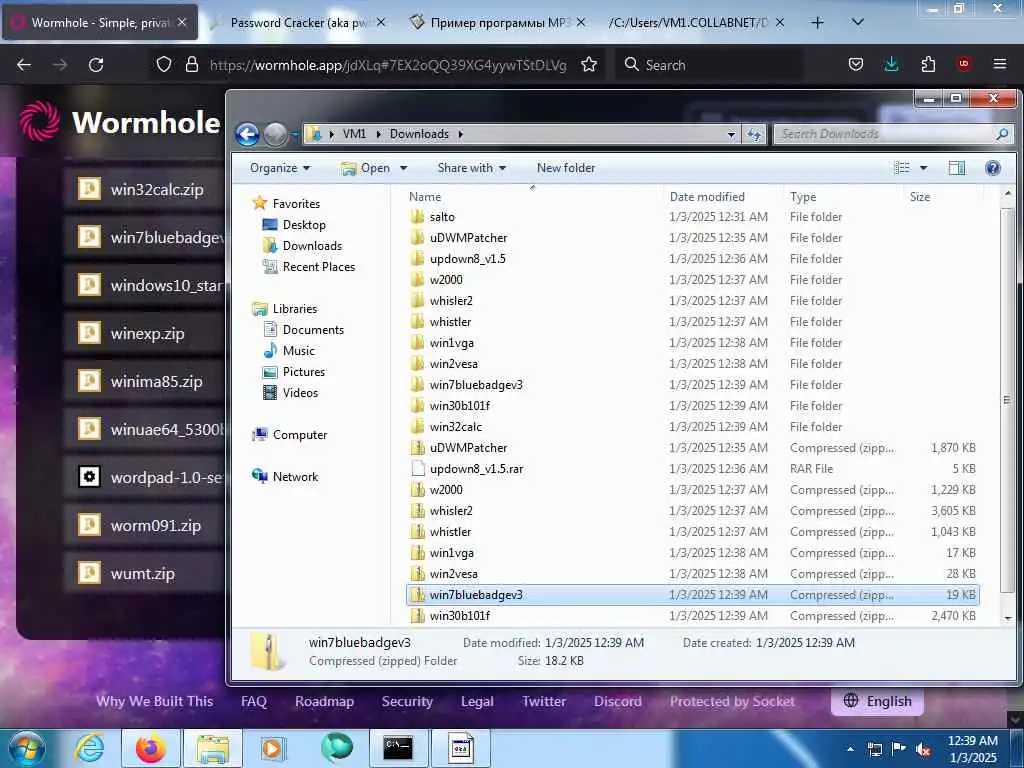Click the arrow after VM1 in breadcrumb
The height and width of the screenshot is (768, 1024).
click(378, 134)
